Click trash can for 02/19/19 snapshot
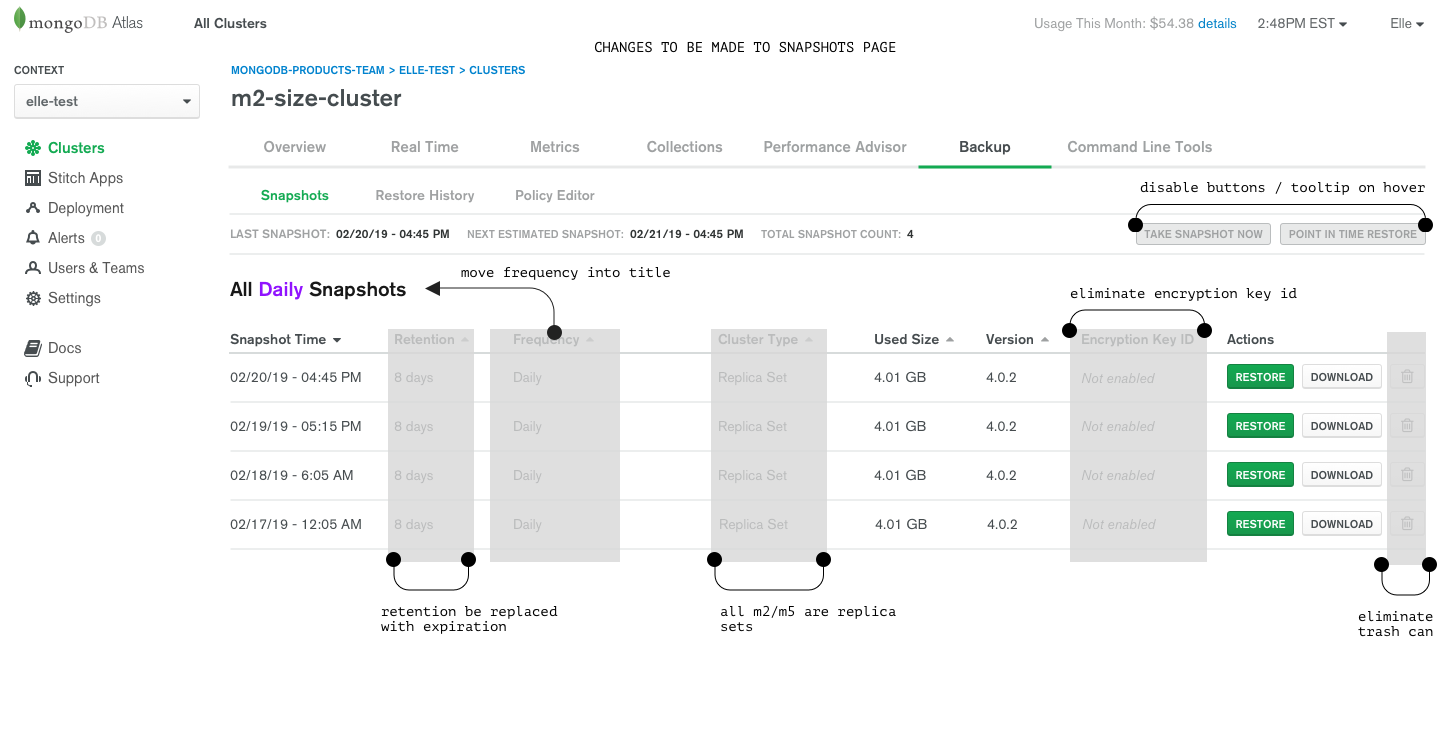The height and width of the screenshot is (756, 1440). click(x=1407, y=426)
